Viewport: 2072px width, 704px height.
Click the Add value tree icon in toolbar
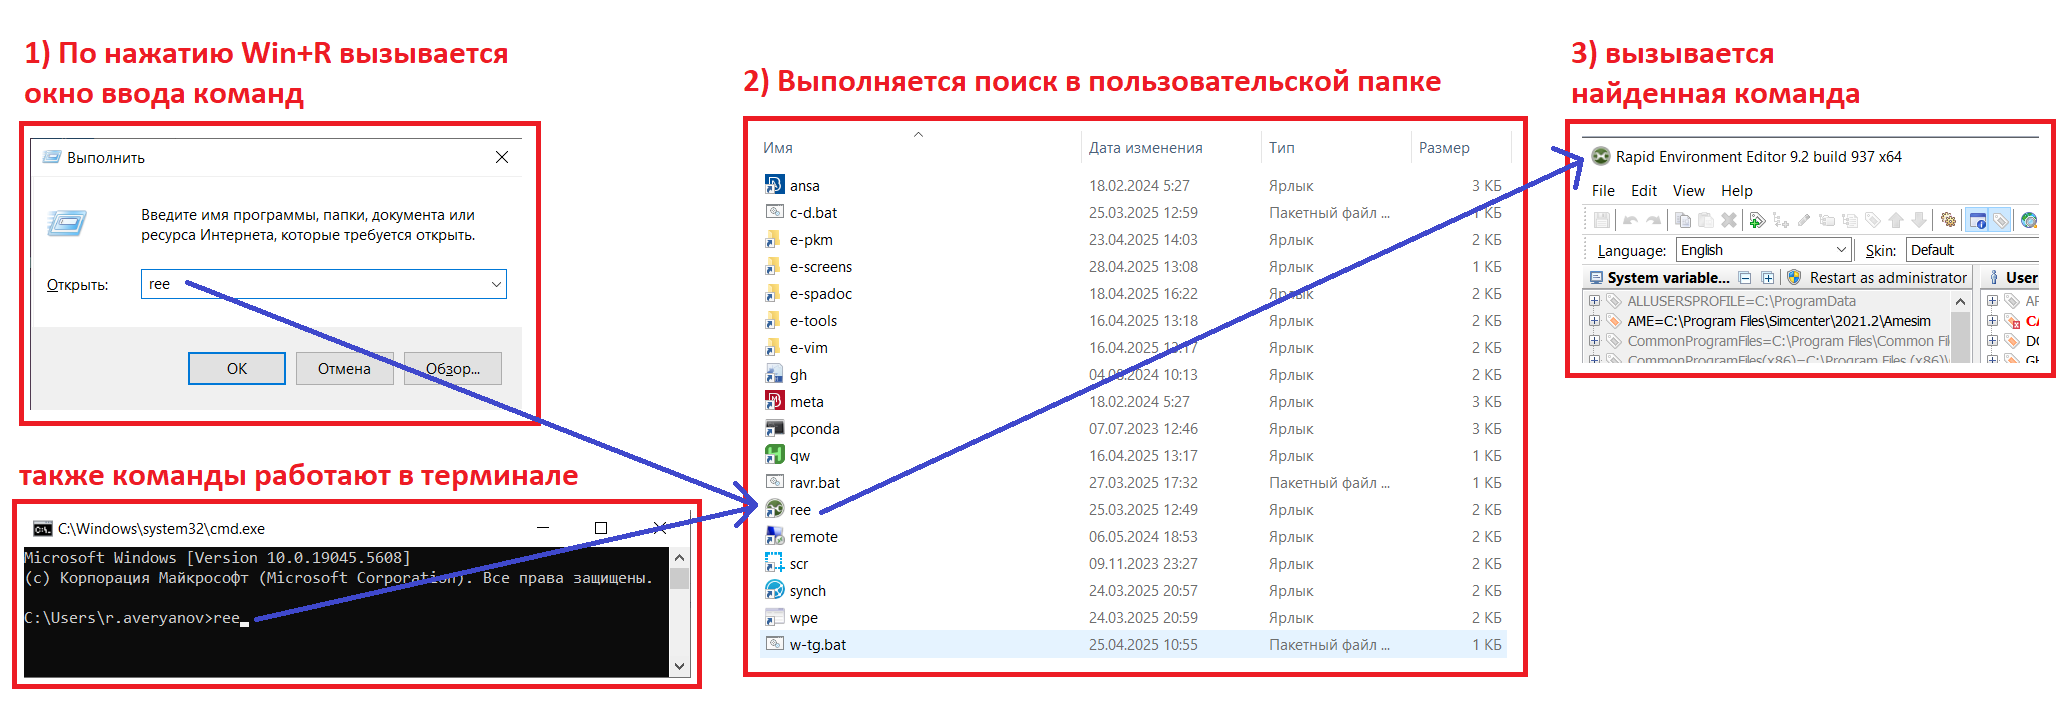1781,220
